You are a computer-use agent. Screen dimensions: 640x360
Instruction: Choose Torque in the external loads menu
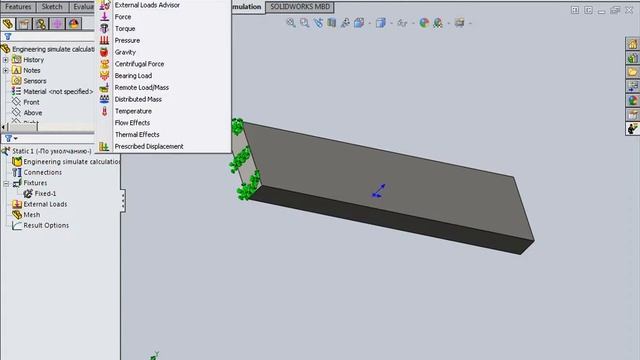[x=125, y=29]
